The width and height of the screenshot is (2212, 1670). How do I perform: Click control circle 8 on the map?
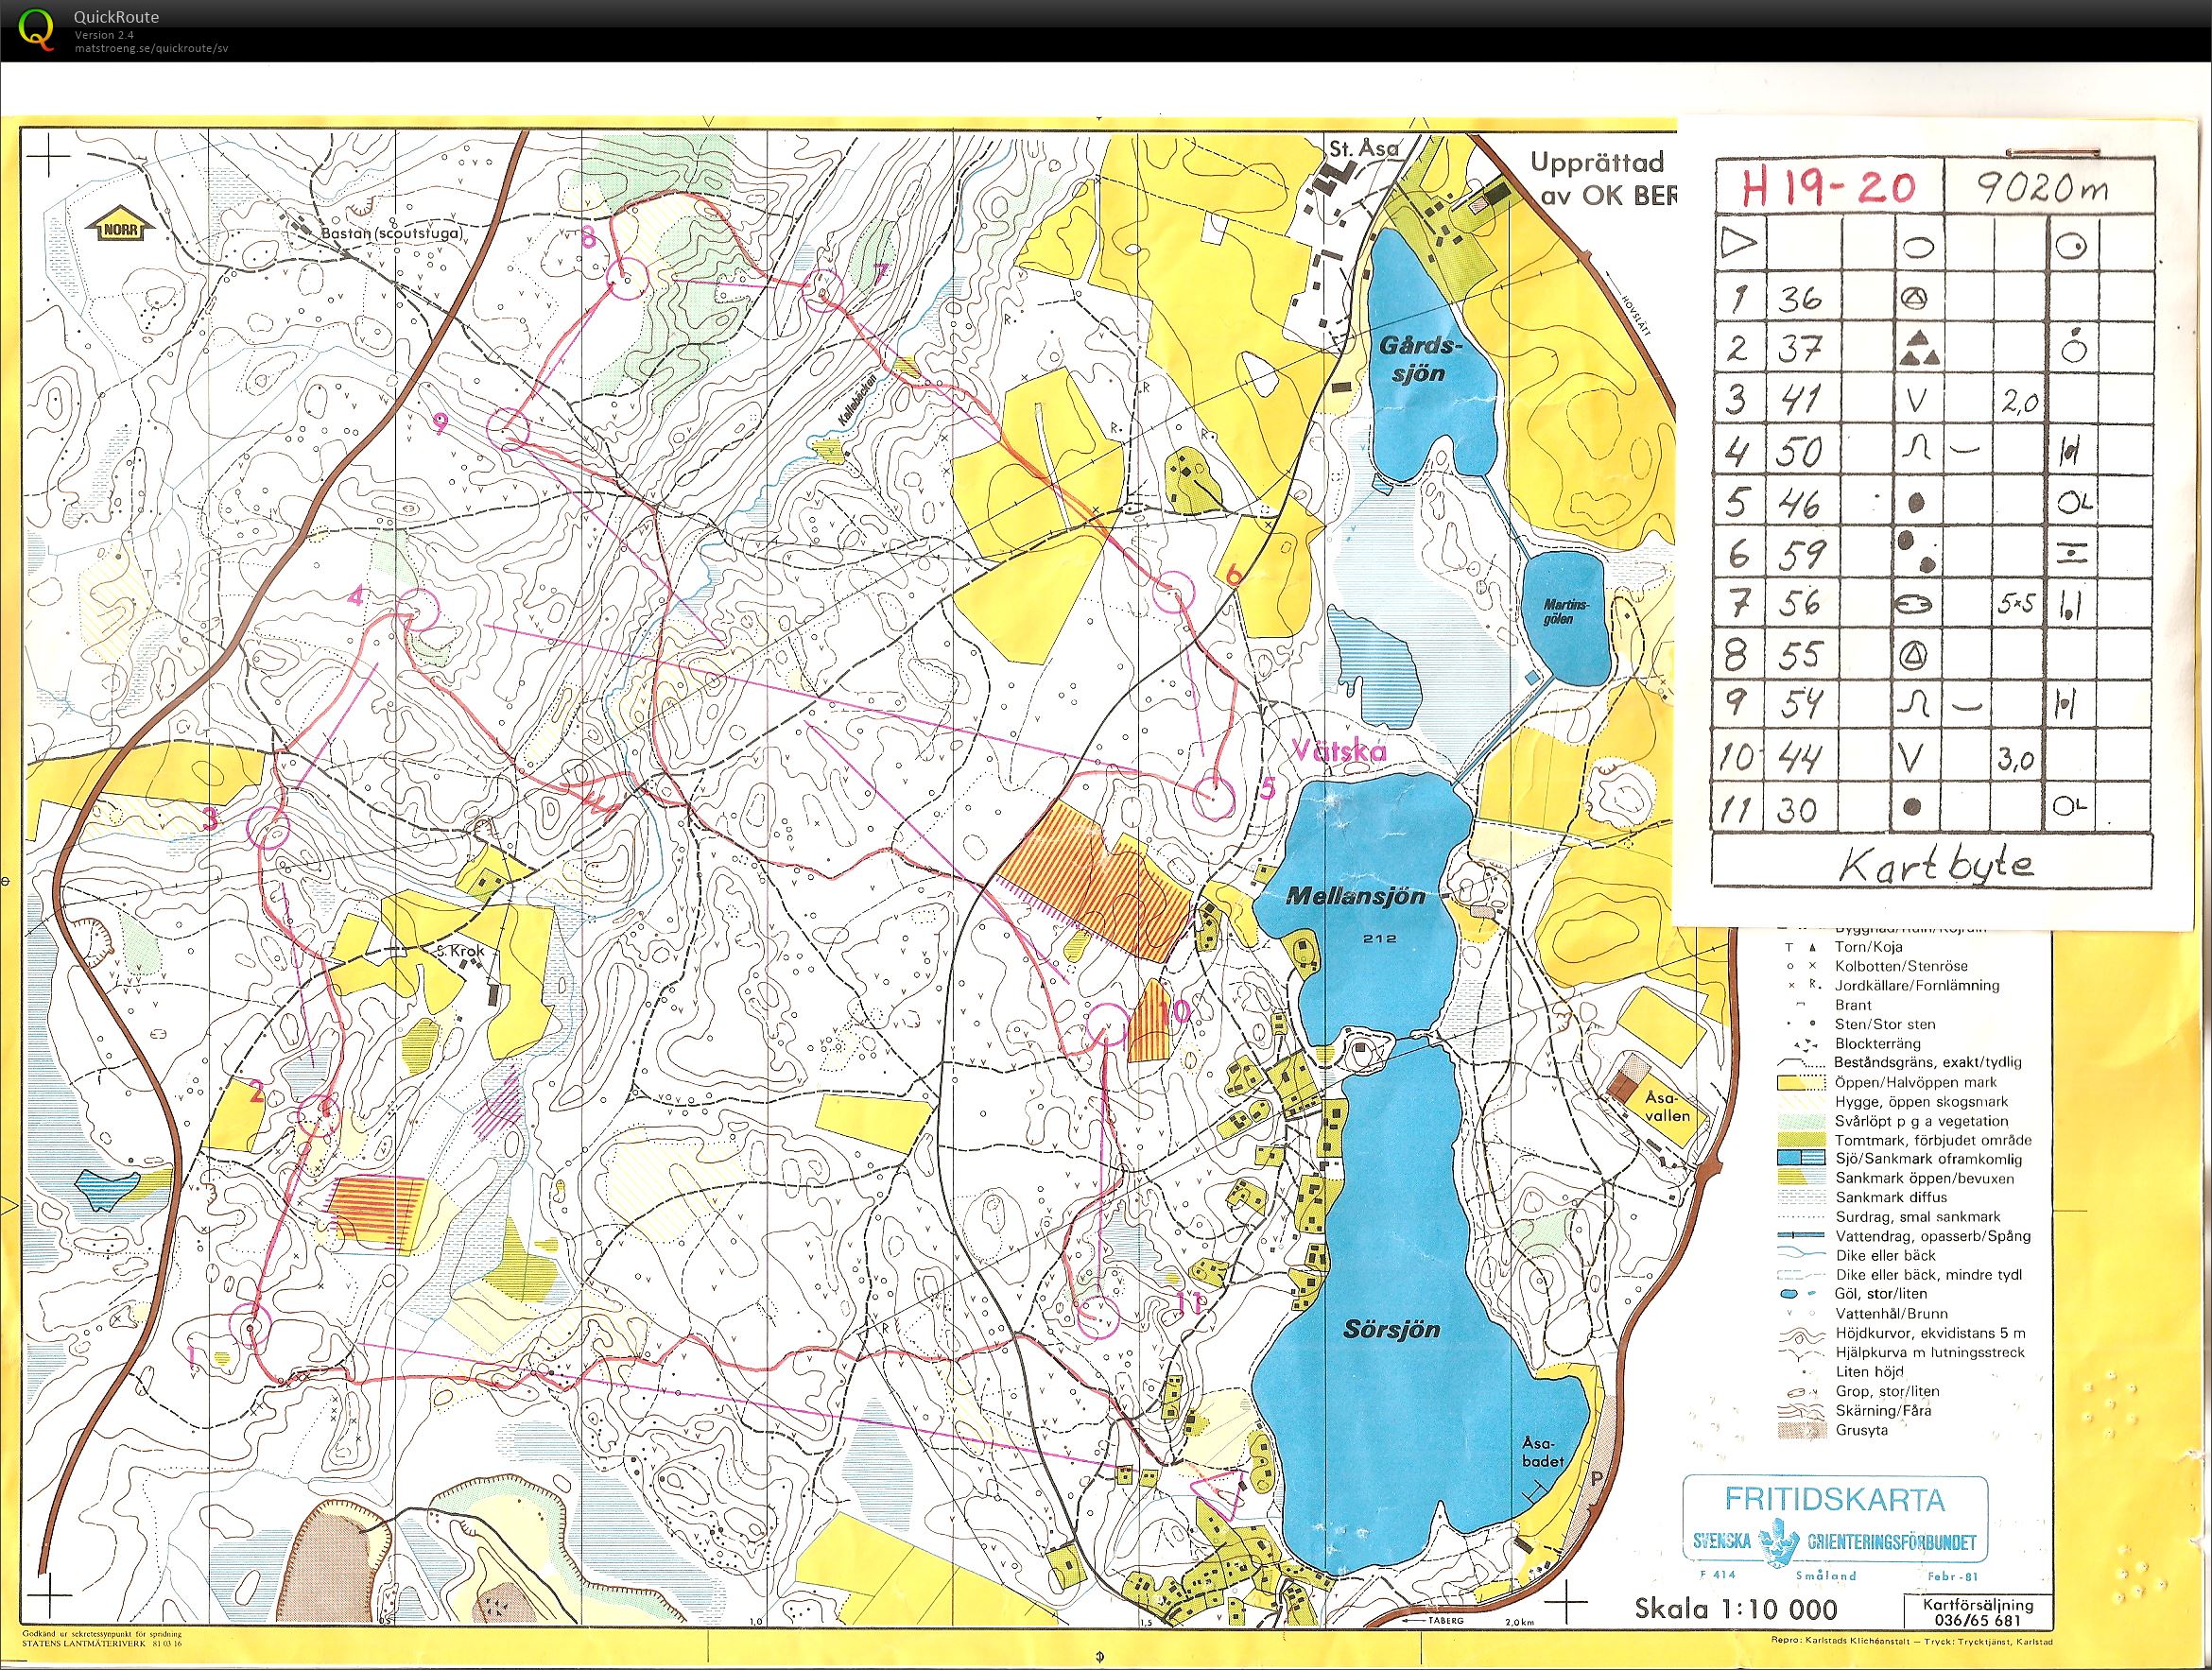pyautogui.click(x=629, y=279)
